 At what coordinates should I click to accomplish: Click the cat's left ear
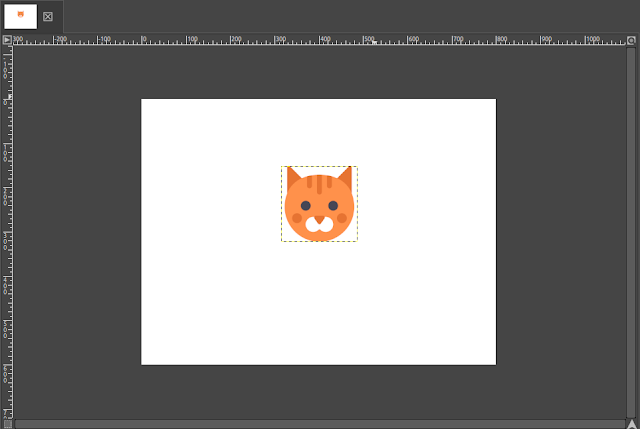[x=293, y=178]
